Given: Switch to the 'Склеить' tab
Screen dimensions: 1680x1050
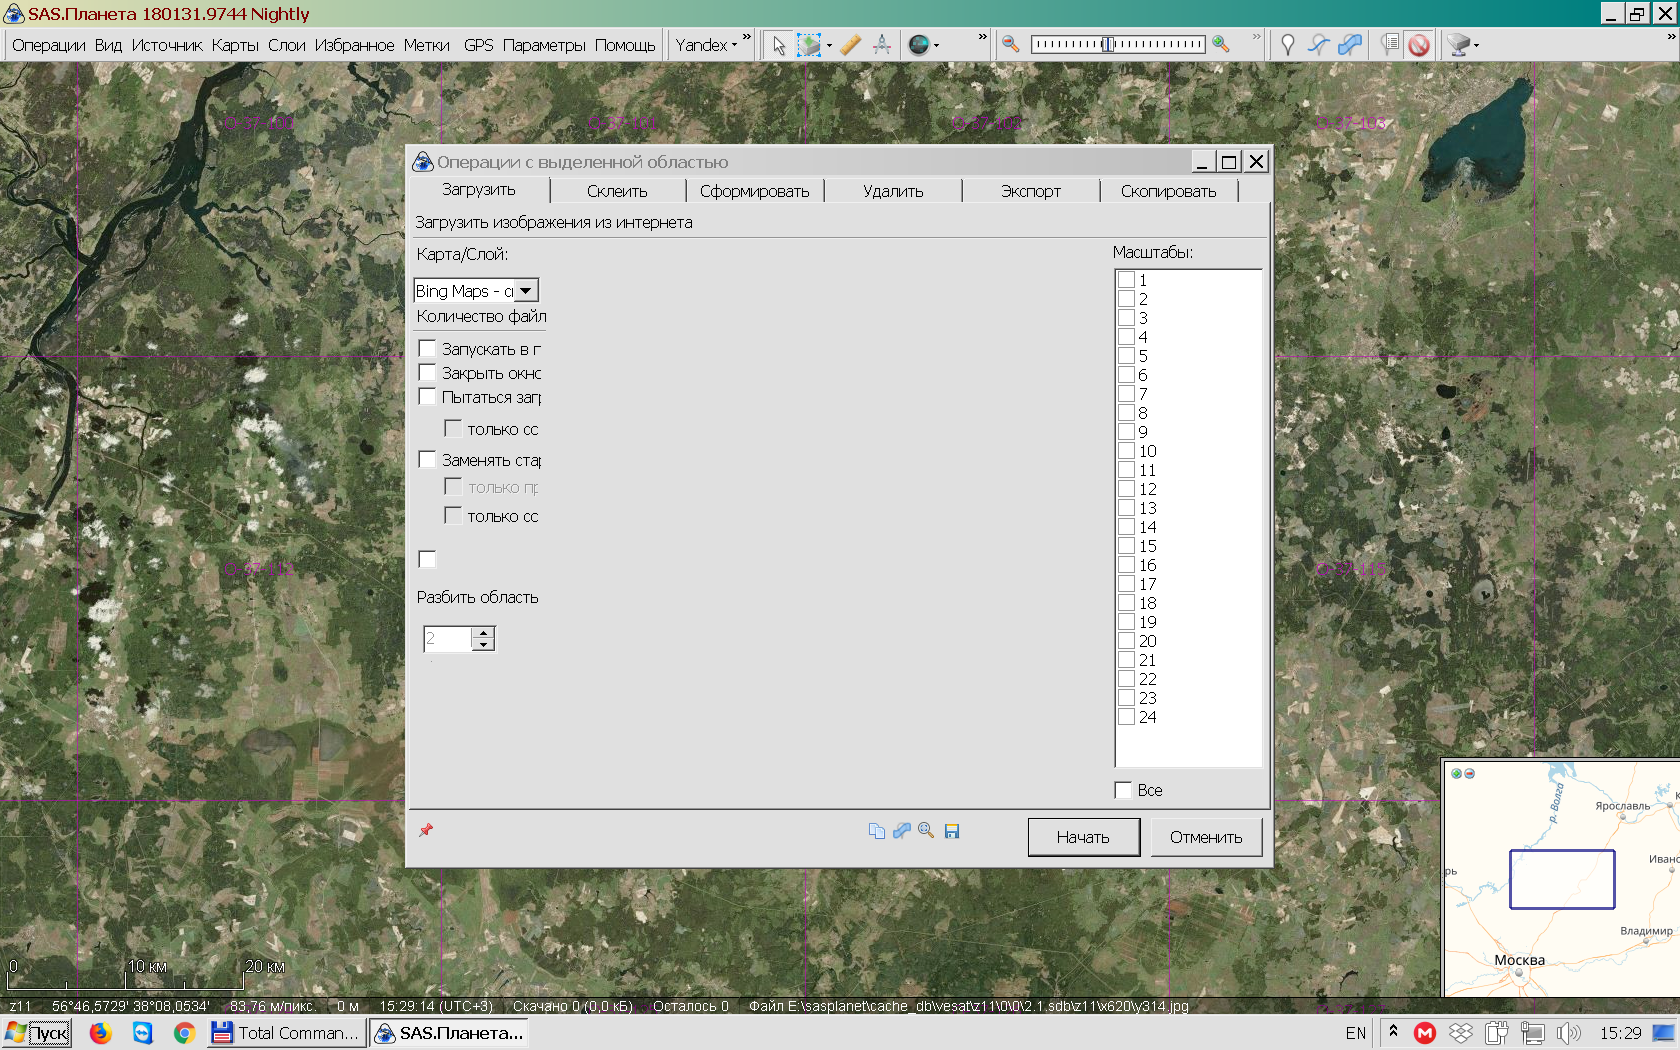Looking at the screenshot, I should pyautogui.click(x=617, y=191).
